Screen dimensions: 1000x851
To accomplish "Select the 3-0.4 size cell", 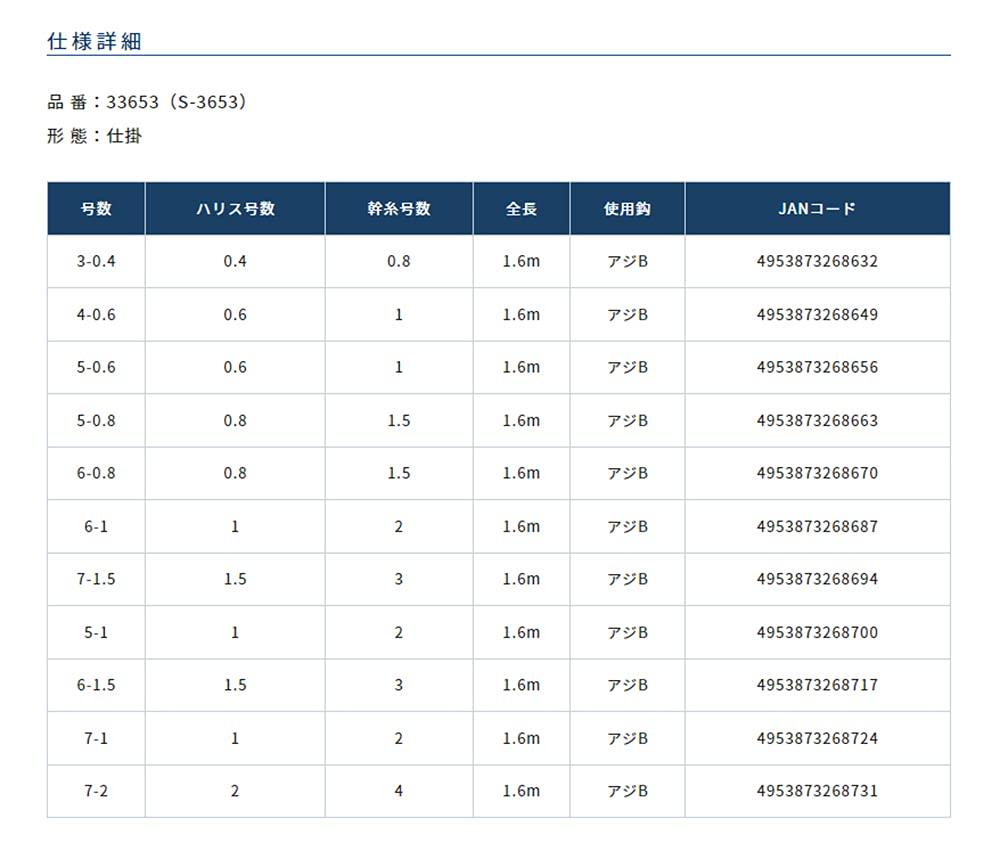I will [x=96, y=262].
